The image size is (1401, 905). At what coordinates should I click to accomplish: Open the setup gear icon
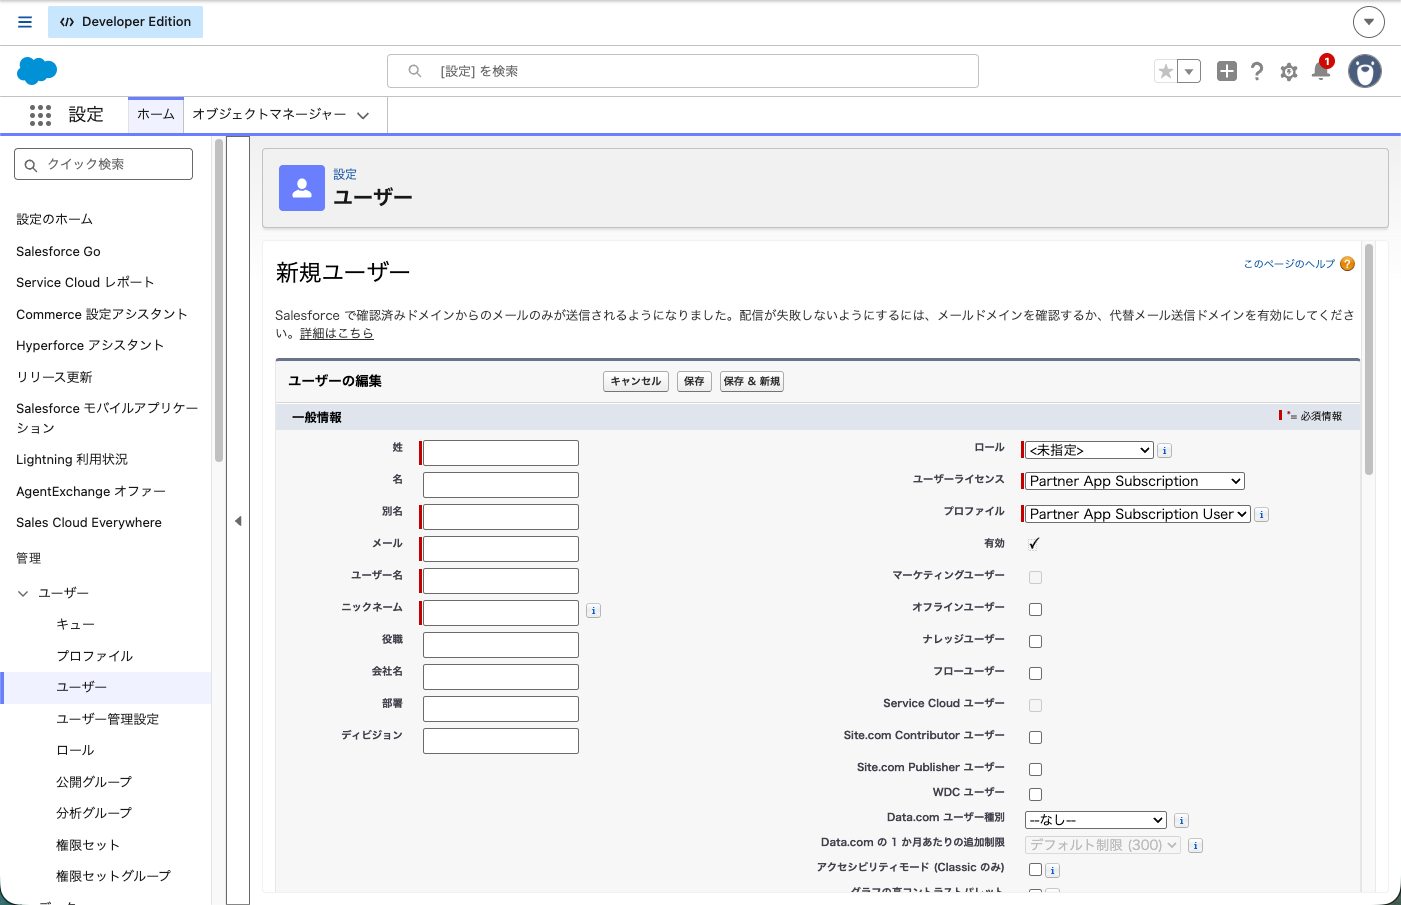(x=1289, y=72)
